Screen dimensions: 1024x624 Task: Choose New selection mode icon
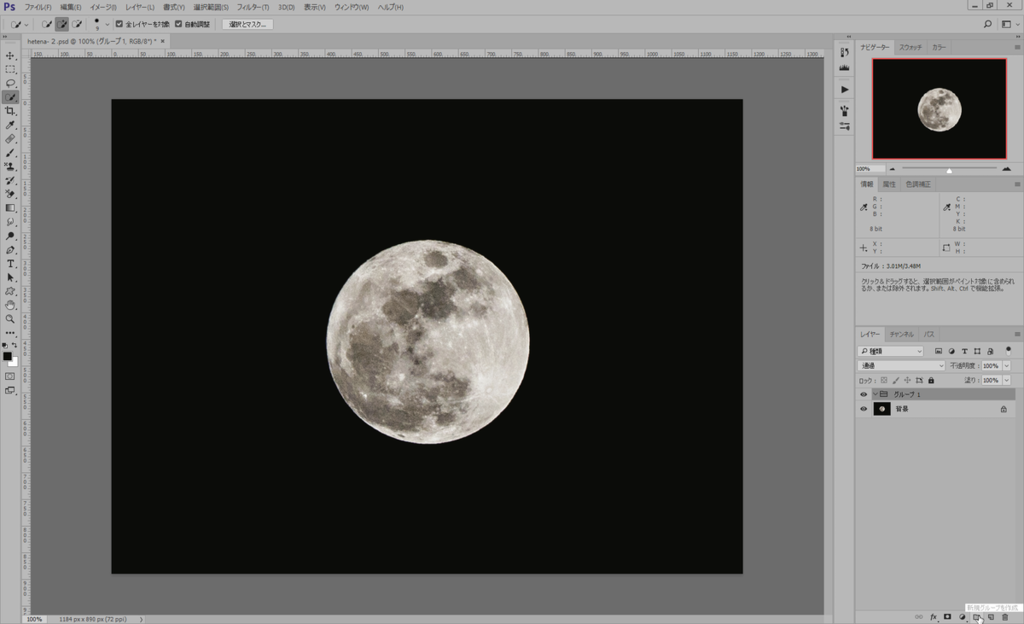click(46, 24)
